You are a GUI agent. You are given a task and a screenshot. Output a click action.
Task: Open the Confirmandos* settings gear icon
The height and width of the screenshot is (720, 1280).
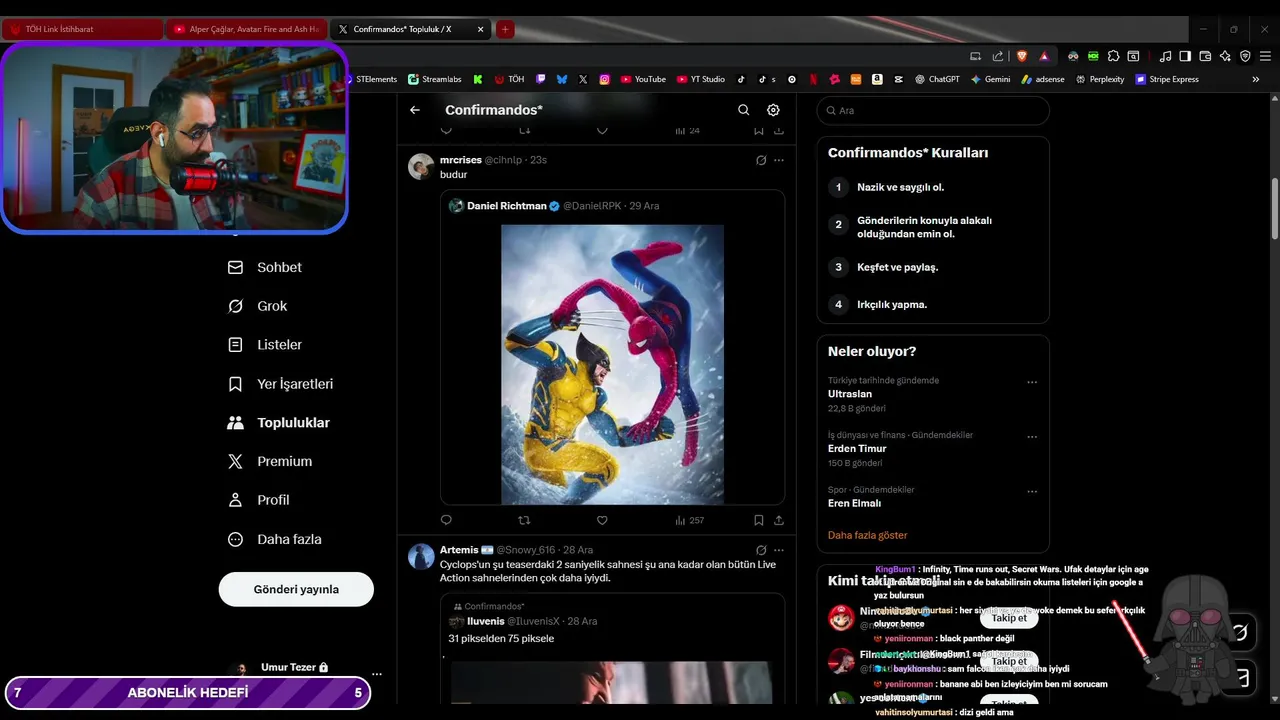pos(773,110)
